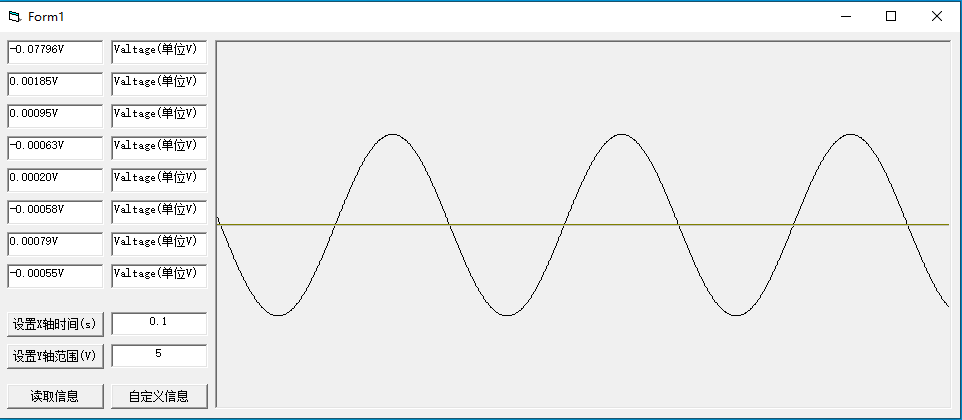
Task: Select the 0.00020V voltage reading field
Action: tap(55, 179)
